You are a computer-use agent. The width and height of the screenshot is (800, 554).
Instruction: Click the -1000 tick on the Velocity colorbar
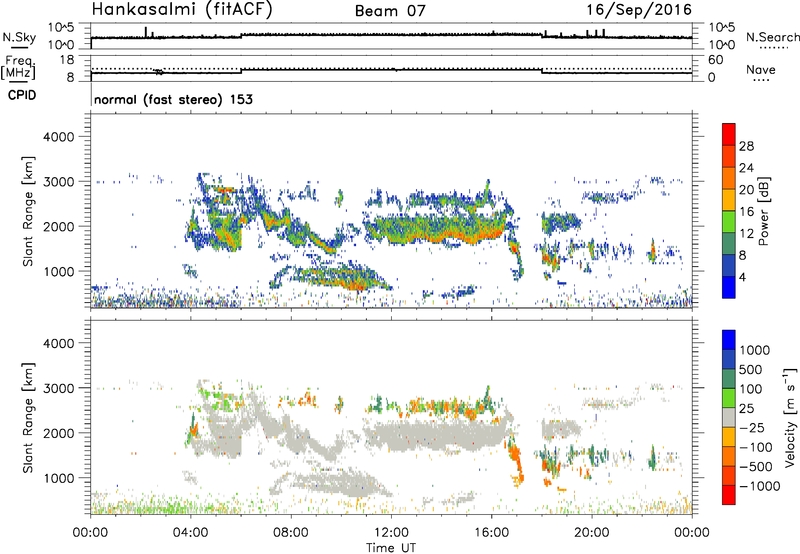(x=759, y=486)
